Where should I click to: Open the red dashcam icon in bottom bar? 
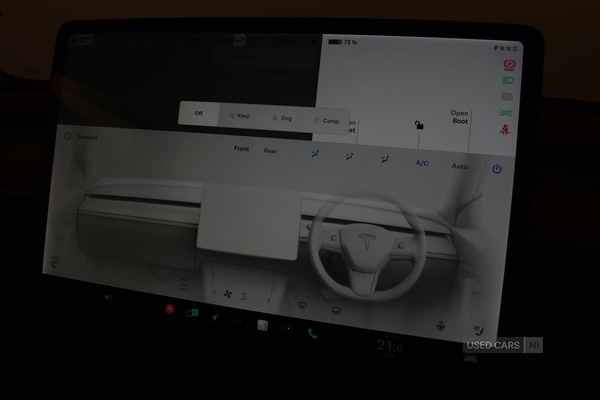(170, 309)
